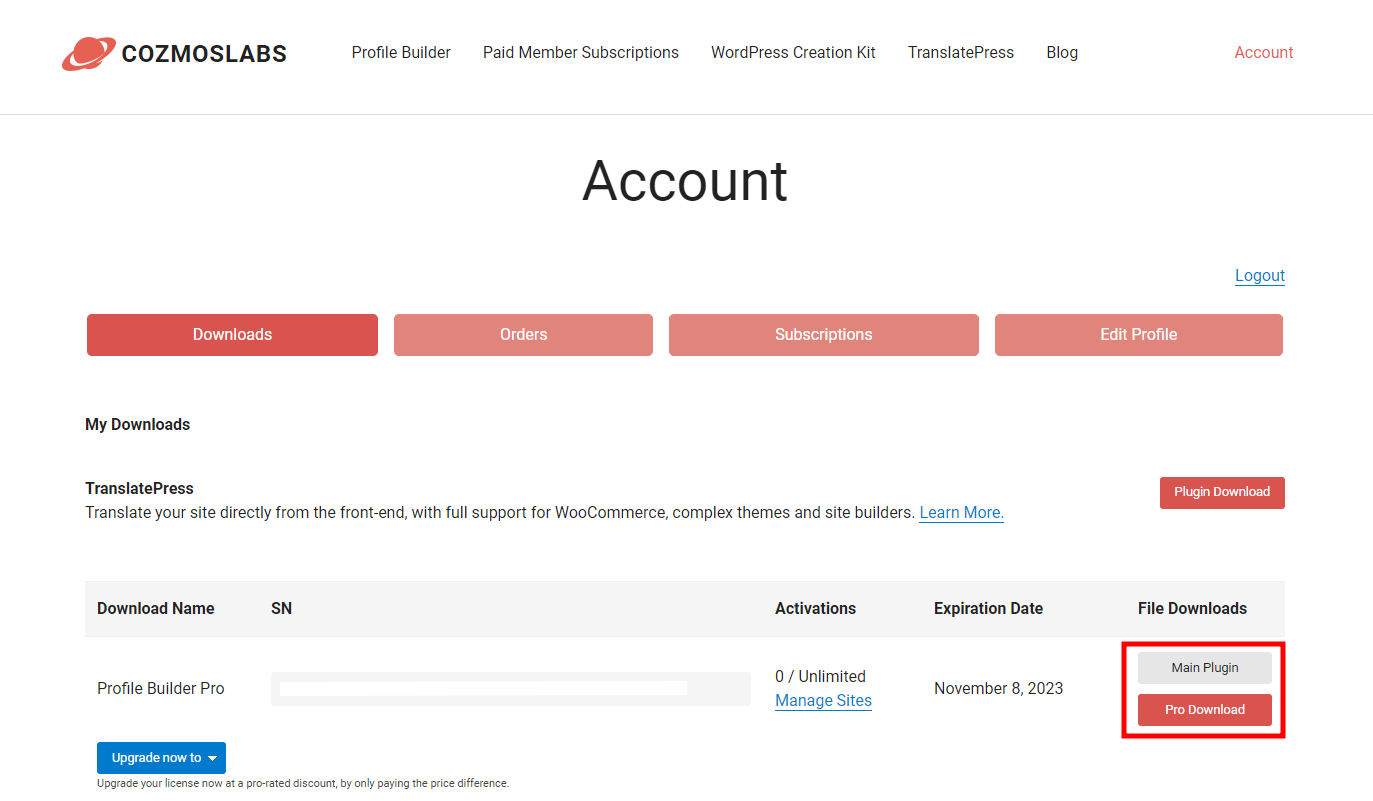1373x801 pixels.
Task: Click the Activations column header
Action: pos(815,608)
